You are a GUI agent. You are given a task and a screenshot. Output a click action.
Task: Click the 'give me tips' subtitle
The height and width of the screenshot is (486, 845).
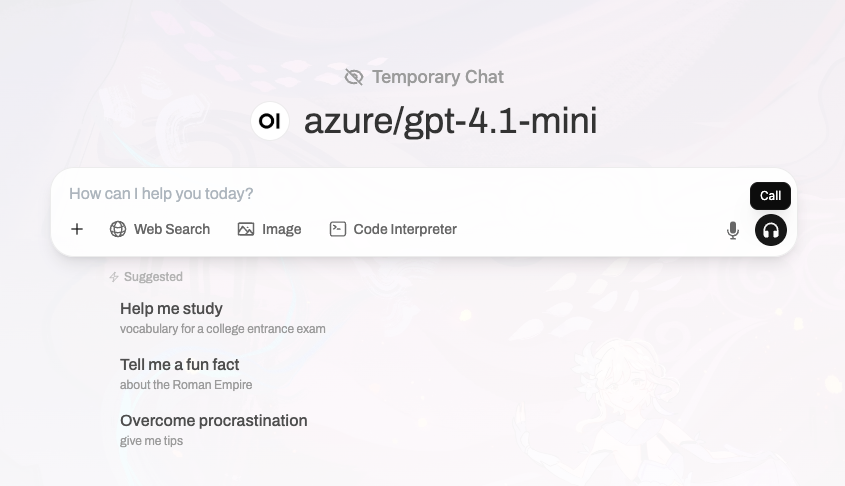151,441
